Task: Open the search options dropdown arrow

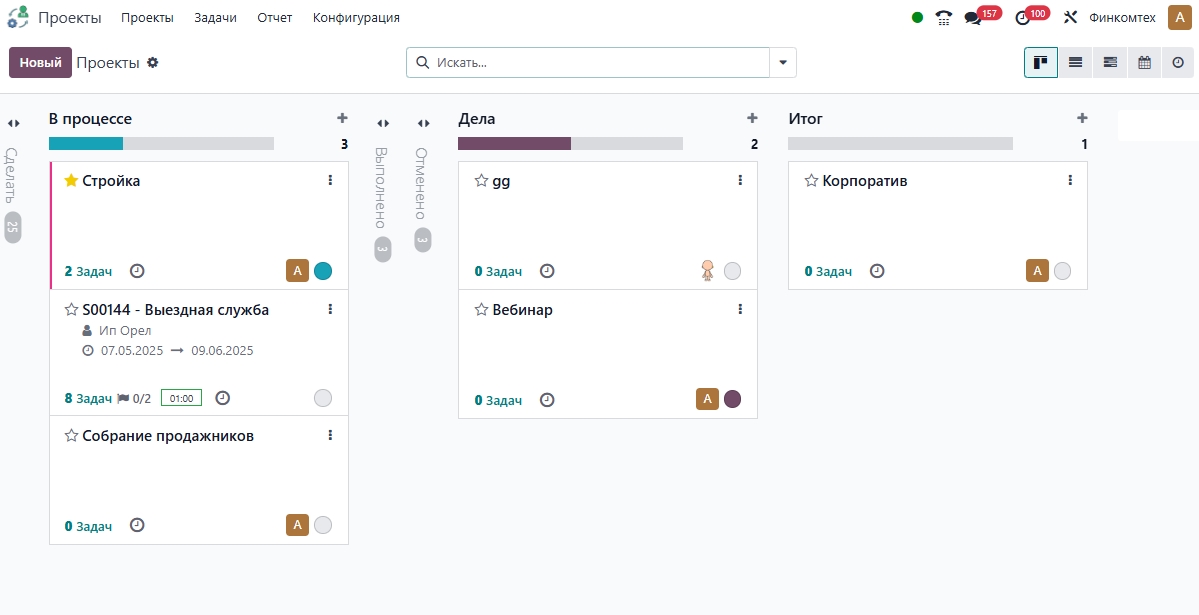Action: [x=783, y=63]
